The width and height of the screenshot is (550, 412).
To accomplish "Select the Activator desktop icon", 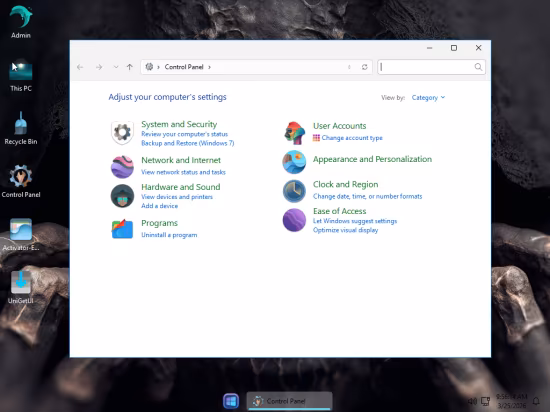I will 21,234.
